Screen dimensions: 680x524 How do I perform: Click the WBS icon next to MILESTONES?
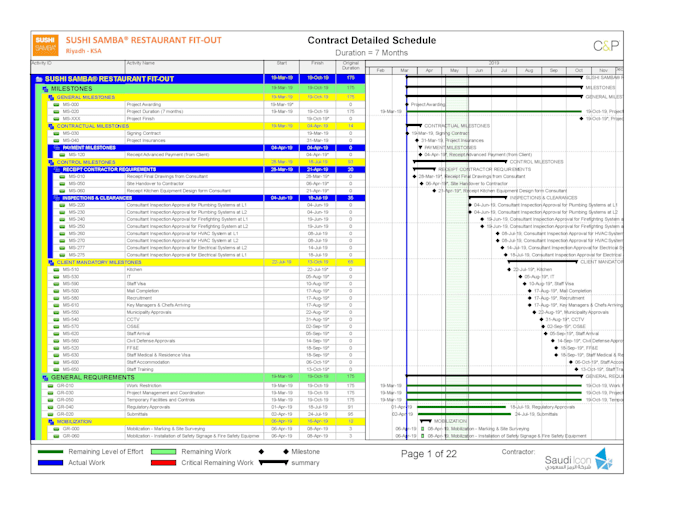[x=45, y=89]
